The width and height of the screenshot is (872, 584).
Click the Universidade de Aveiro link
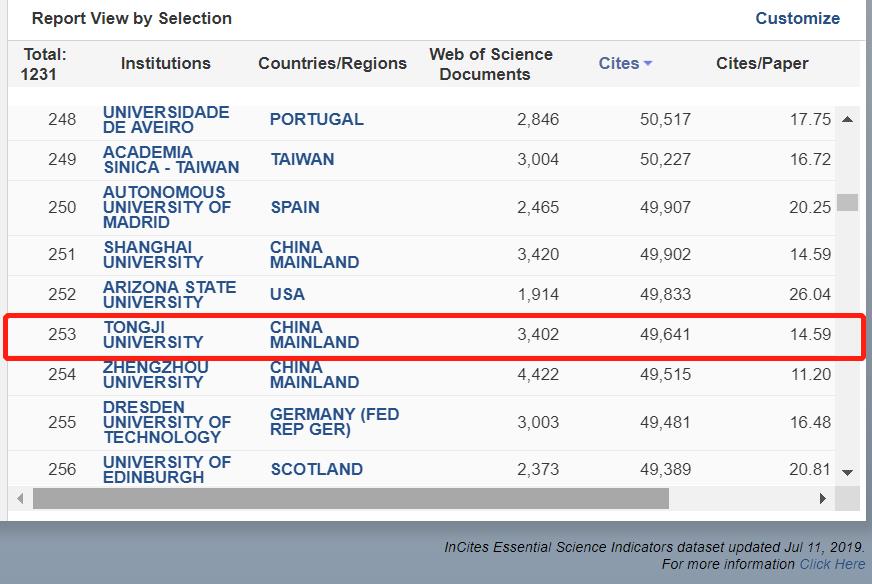[x=166, y=119]
